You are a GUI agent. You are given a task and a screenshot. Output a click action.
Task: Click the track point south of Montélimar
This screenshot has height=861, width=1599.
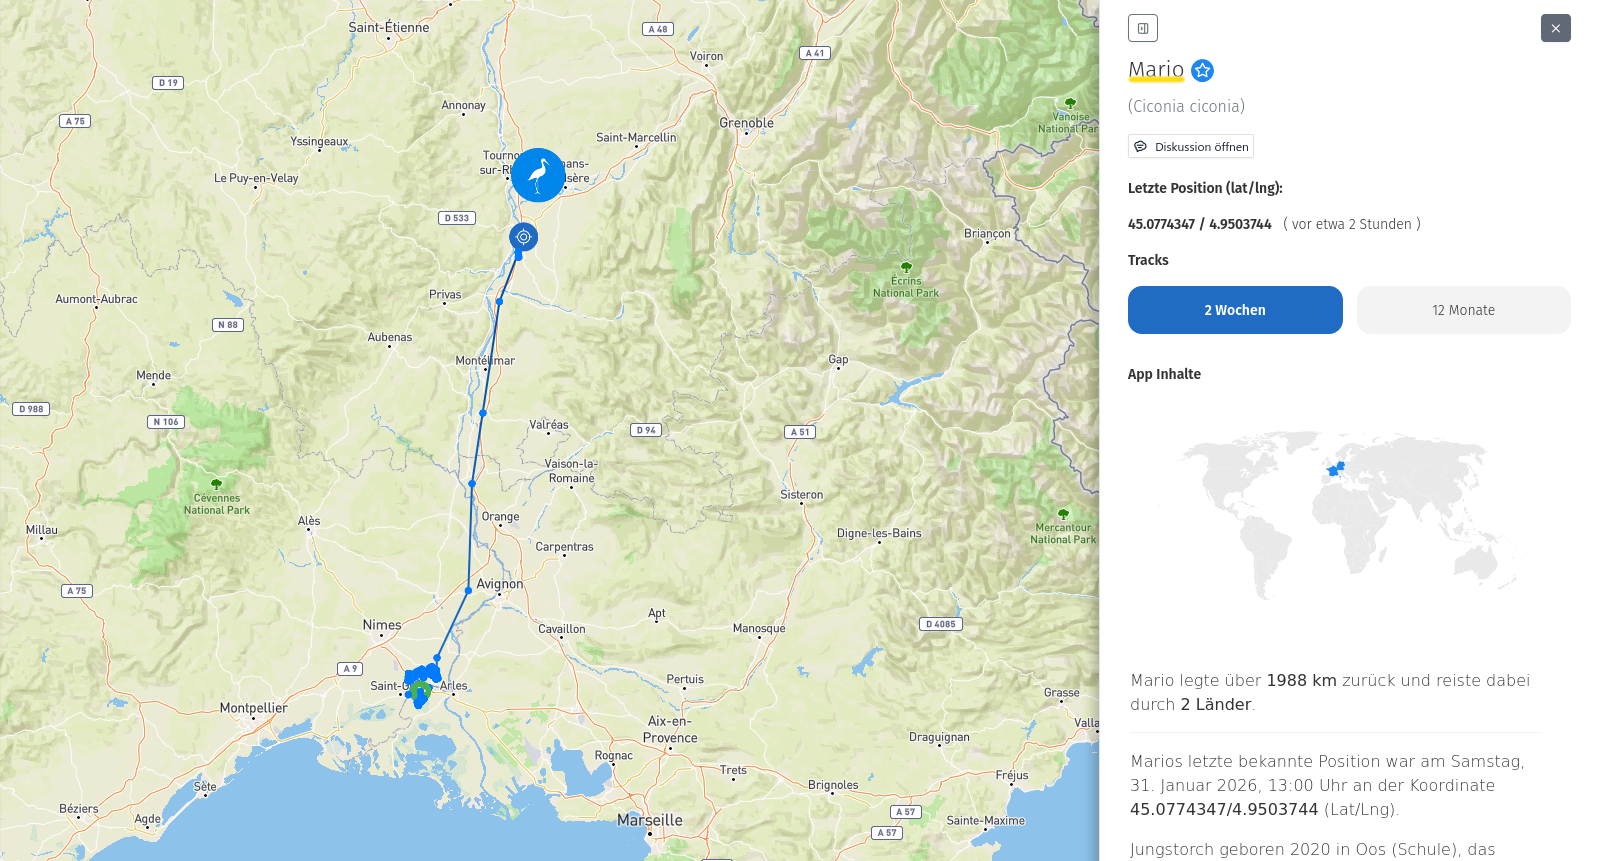point(483,413)
